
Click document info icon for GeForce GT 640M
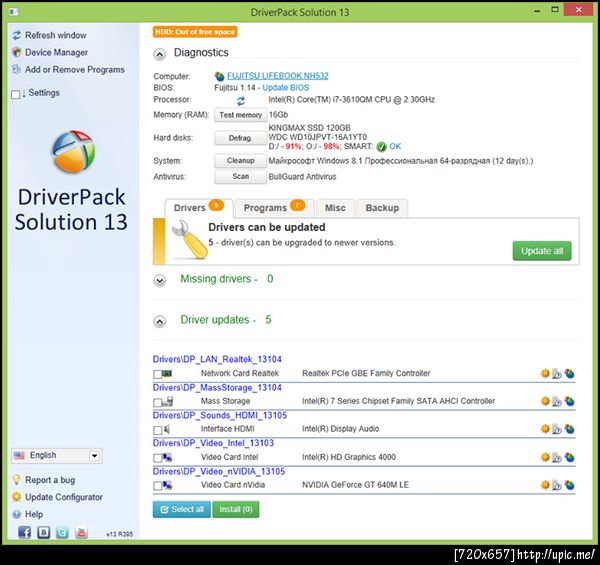click(557, 486)
